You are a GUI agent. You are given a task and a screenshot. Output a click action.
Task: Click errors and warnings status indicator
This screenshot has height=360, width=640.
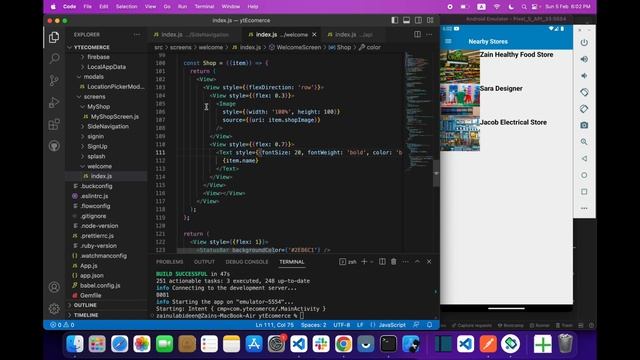[62, 325]
